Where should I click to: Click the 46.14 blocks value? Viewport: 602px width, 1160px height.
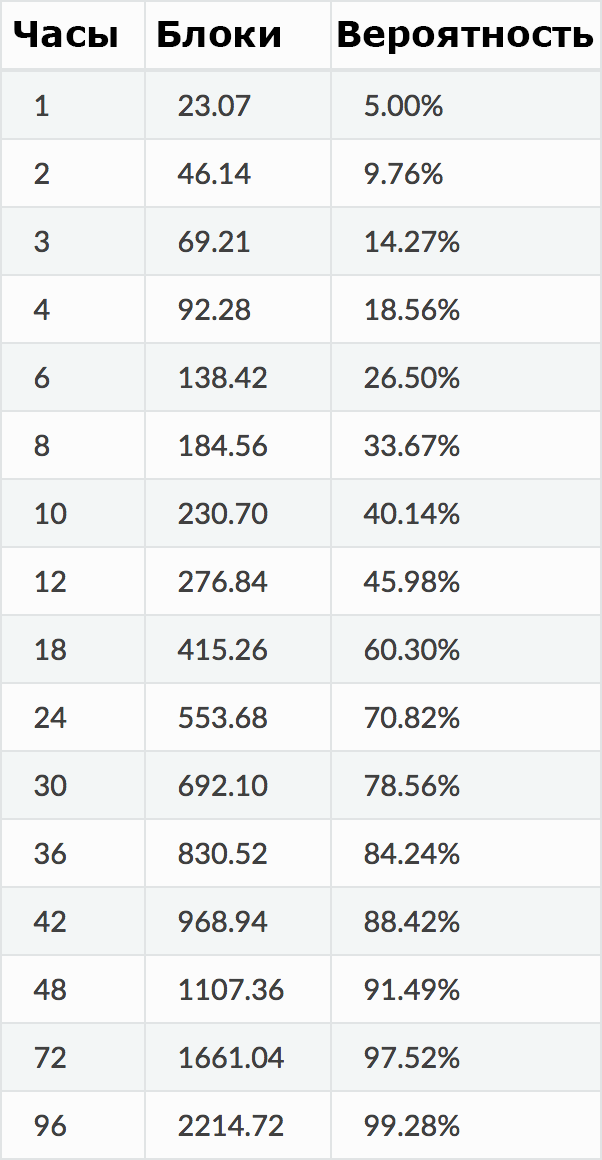[x=214, y=175]
